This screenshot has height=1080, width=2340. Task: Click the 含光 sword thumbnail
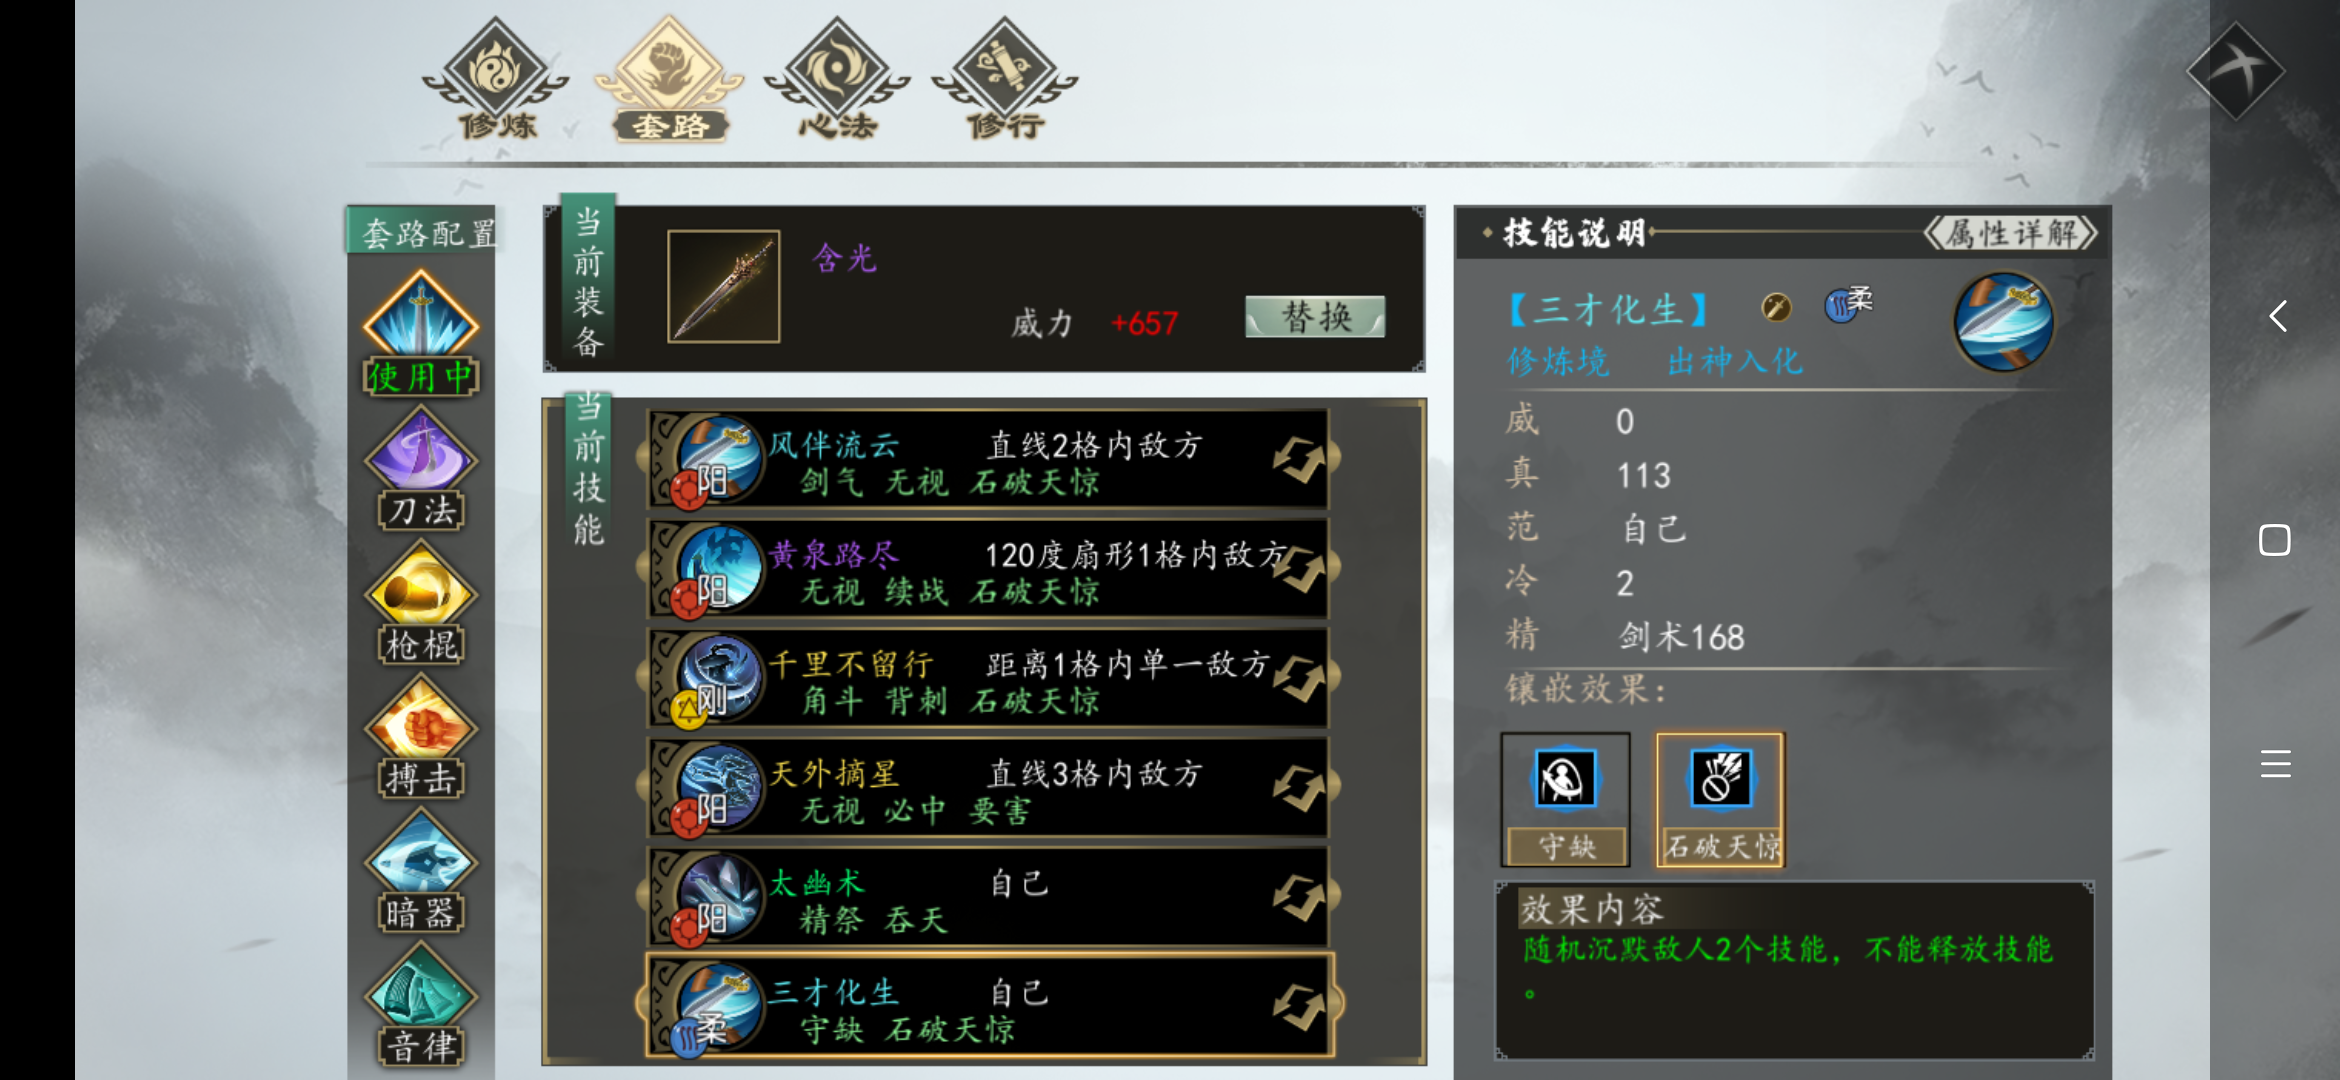point(724,287)
